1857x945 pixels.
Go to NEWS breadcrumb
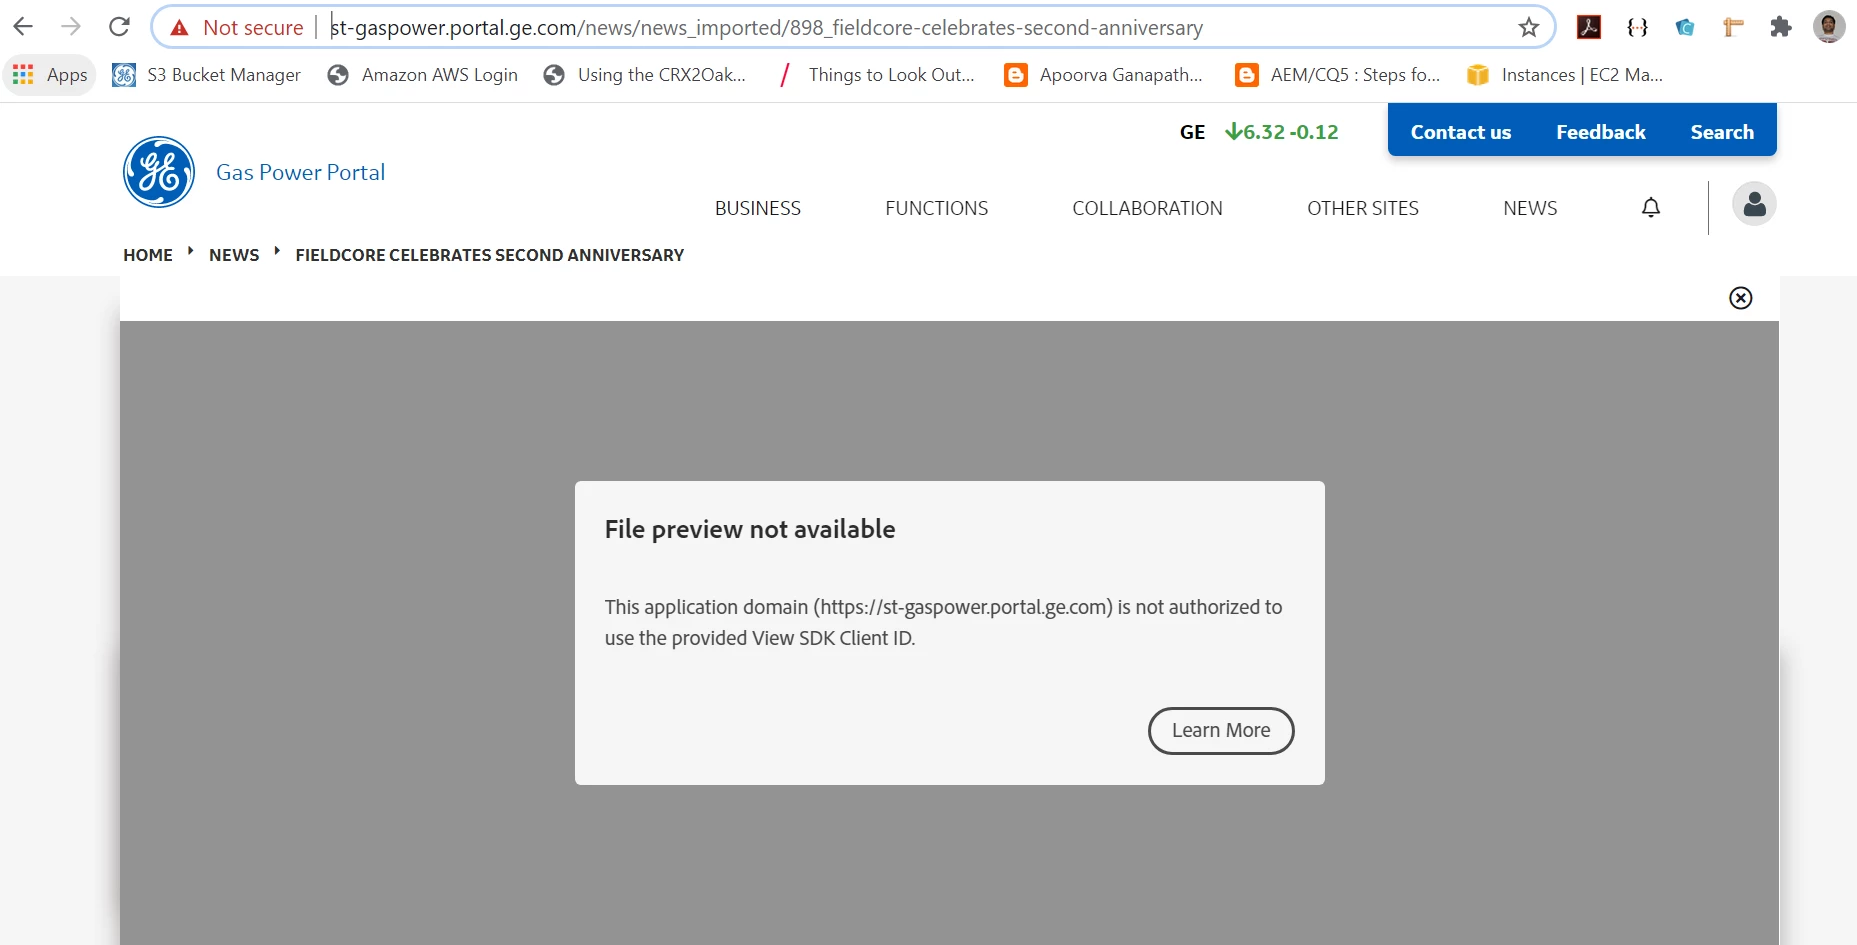(234, 255)
